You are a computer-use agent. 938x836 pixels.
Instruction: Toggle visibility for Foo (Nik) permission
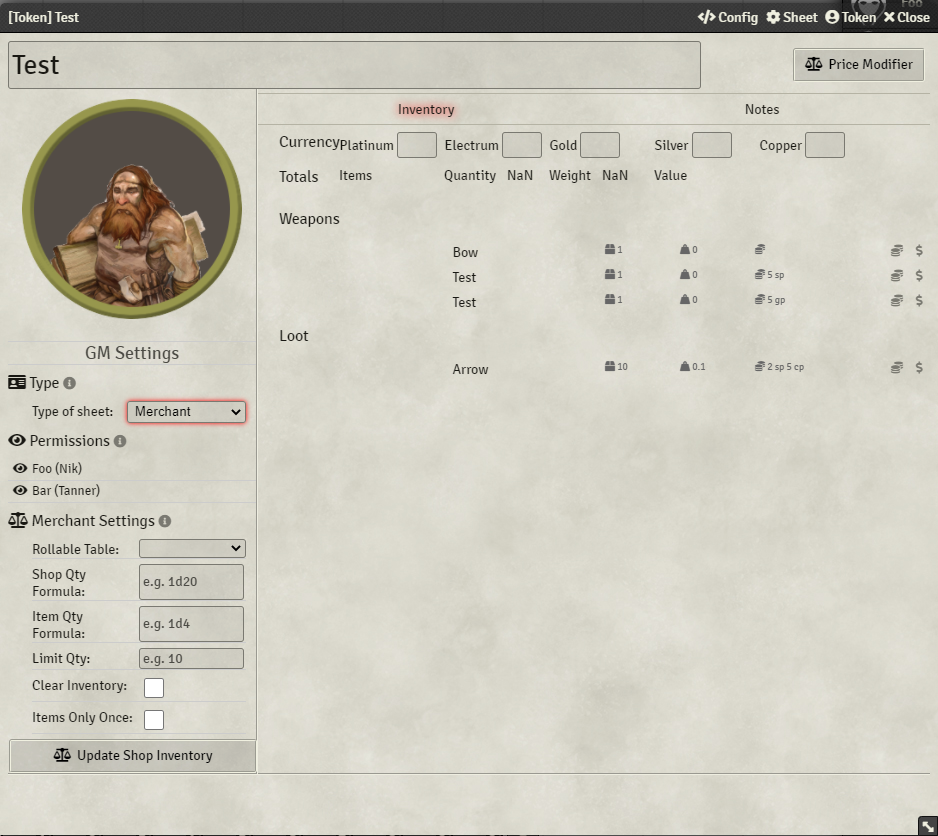(22, 468)
